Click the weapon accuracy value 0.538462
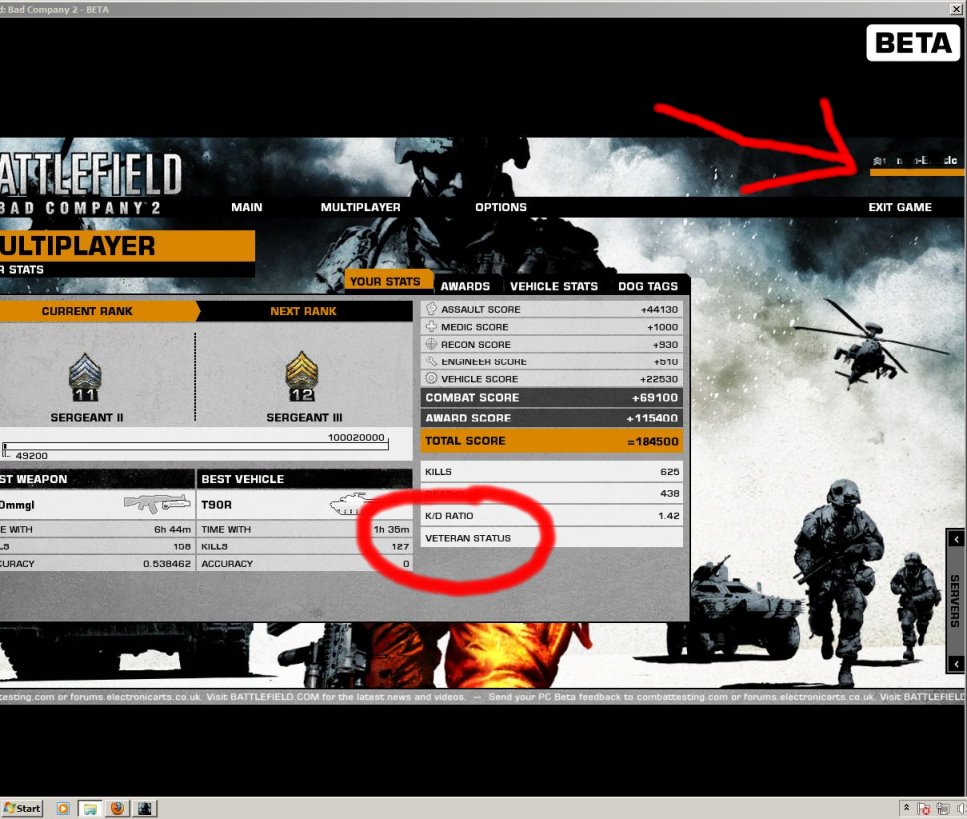Viewport: 967px width, 819px height. [167, 564]
